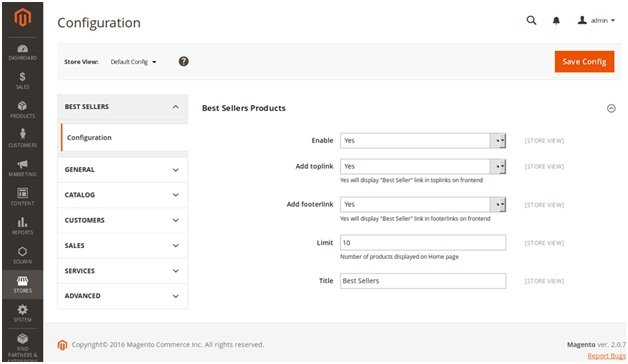Open the Sales dollar icon menu
Viewport: 628px width, 364px height.
(x=22, y=80)
